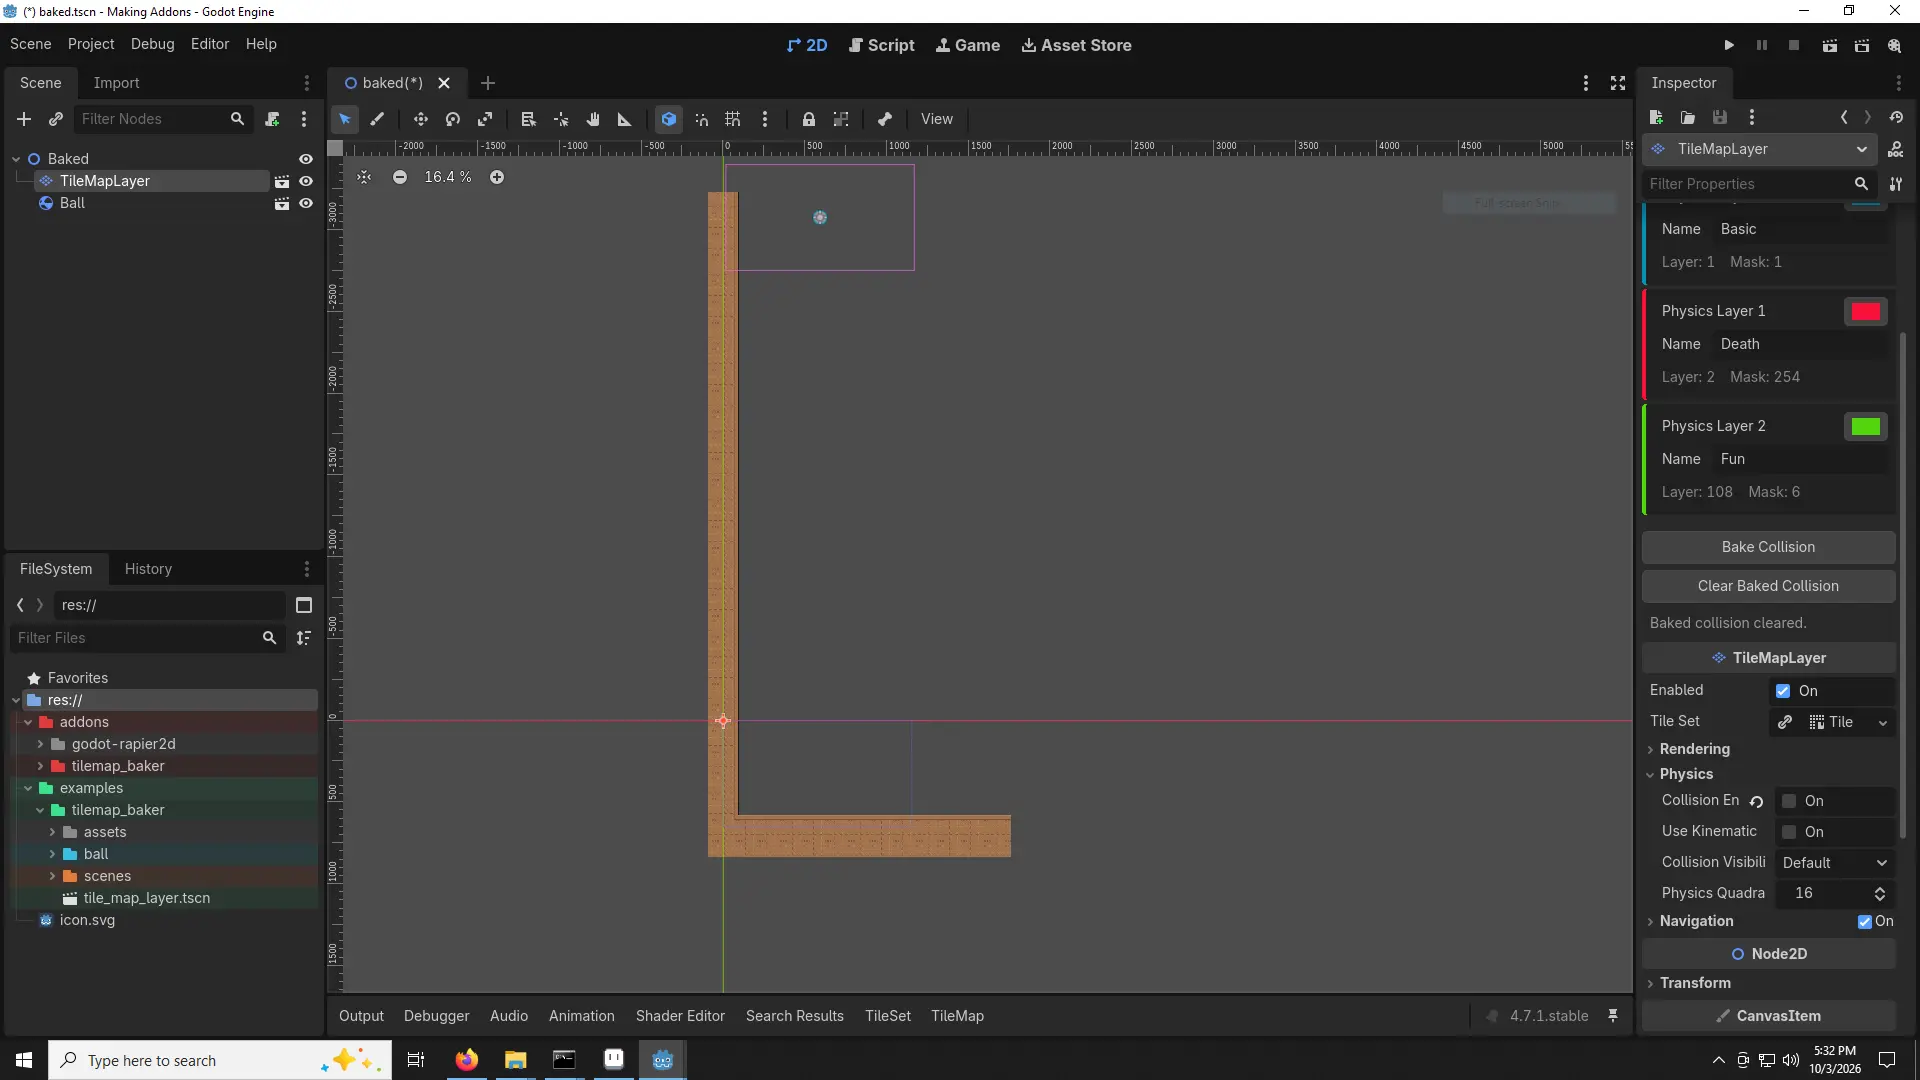Click the add new node plus icon
This screenshot has width=1920, height=1080.
click(24, 119)
